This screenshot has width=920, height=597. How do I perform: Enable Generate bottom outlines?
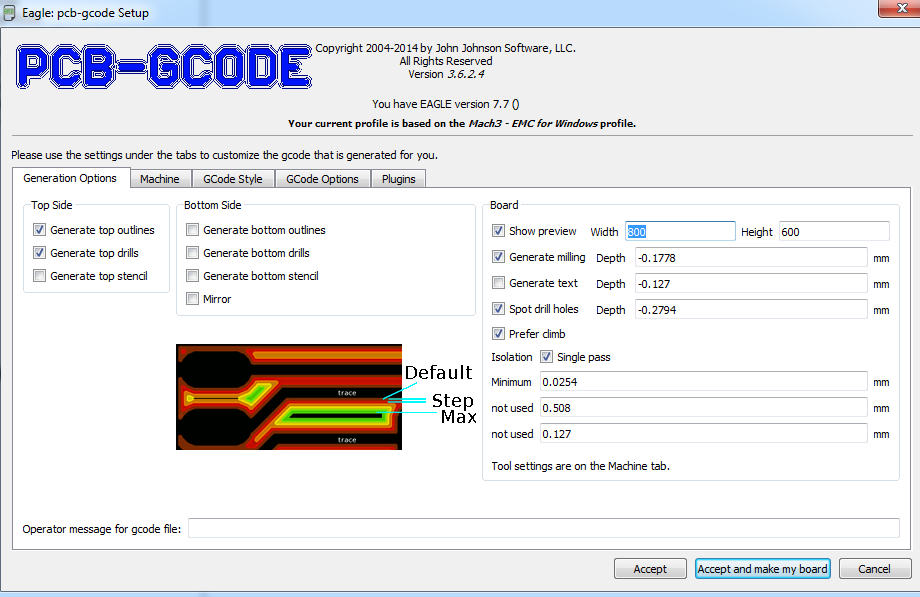click(192, 230)
